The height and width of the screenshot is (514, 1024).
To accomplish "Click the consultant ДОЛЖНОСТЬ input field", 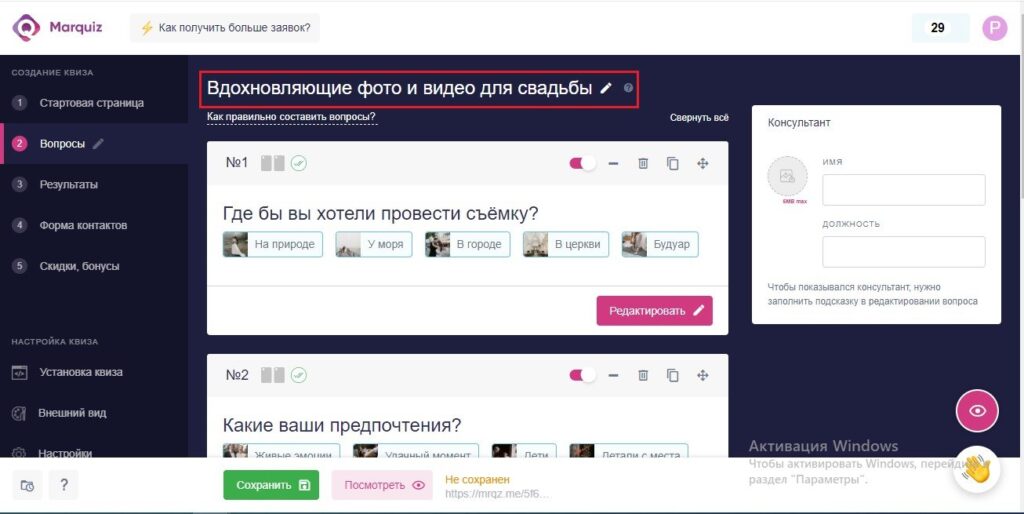I will [x=904, y=251].
